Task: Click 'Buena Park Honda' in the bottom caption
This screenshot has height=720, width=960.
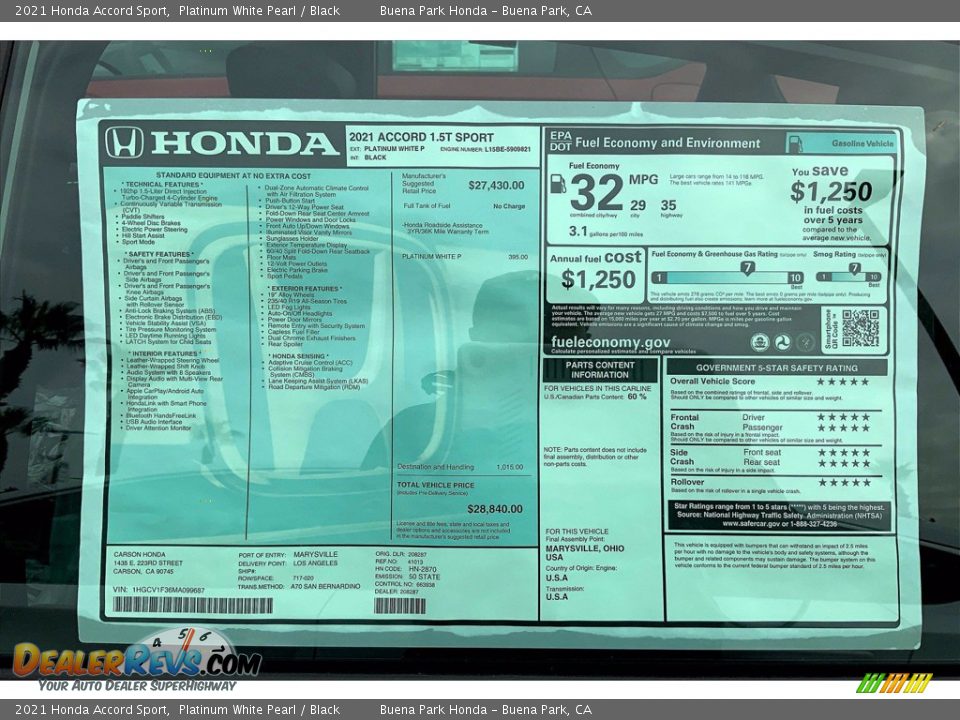Action: 433,710
